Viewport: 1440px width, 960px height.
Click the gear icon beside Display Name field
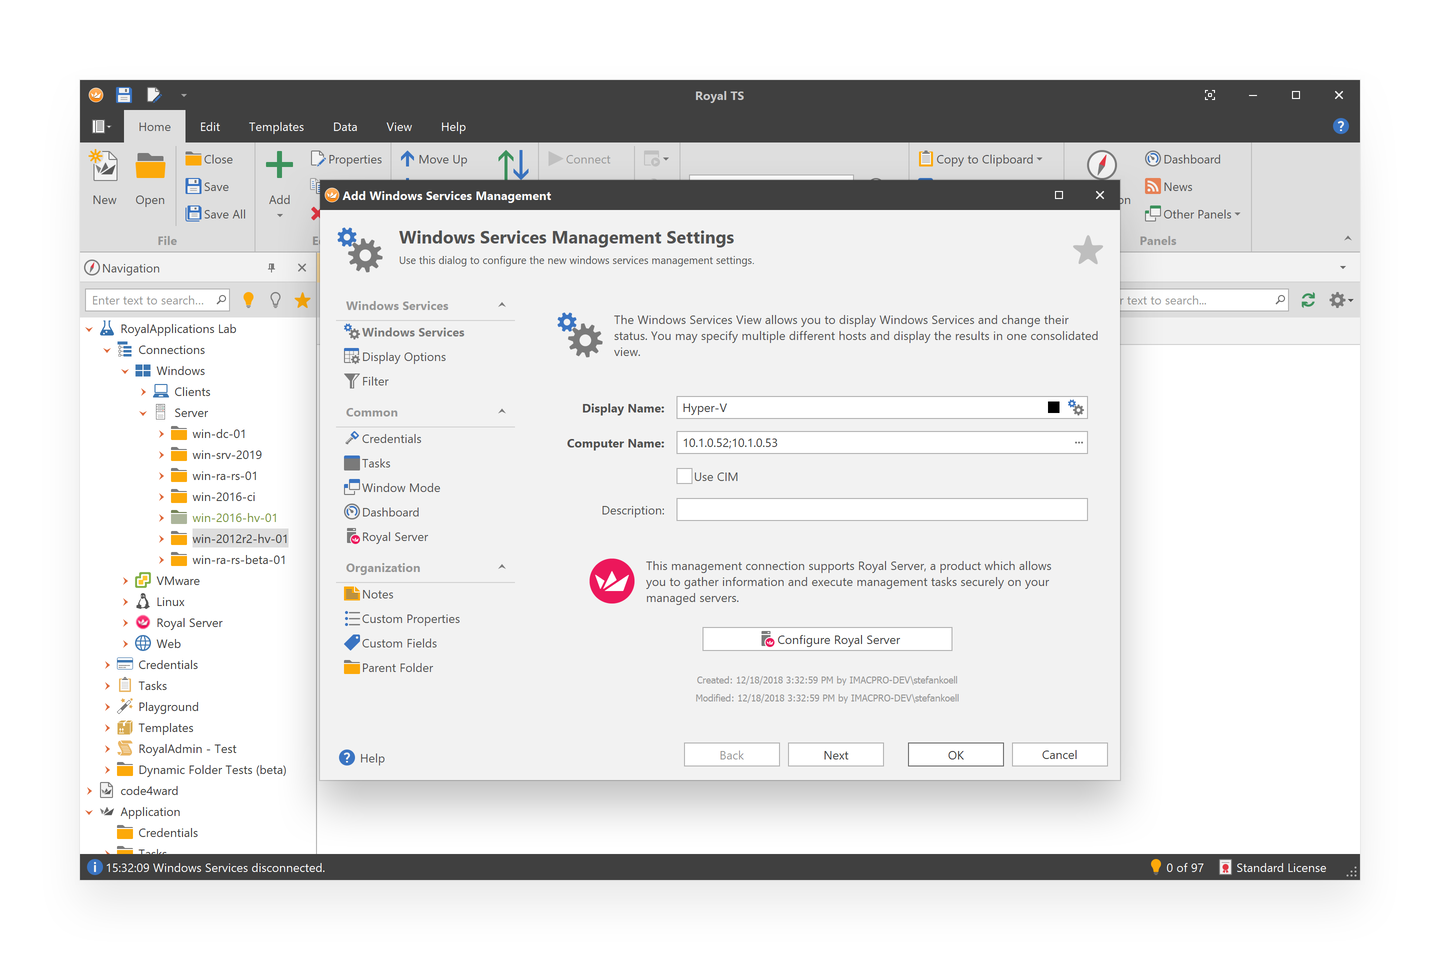[x=1075, y=407]
